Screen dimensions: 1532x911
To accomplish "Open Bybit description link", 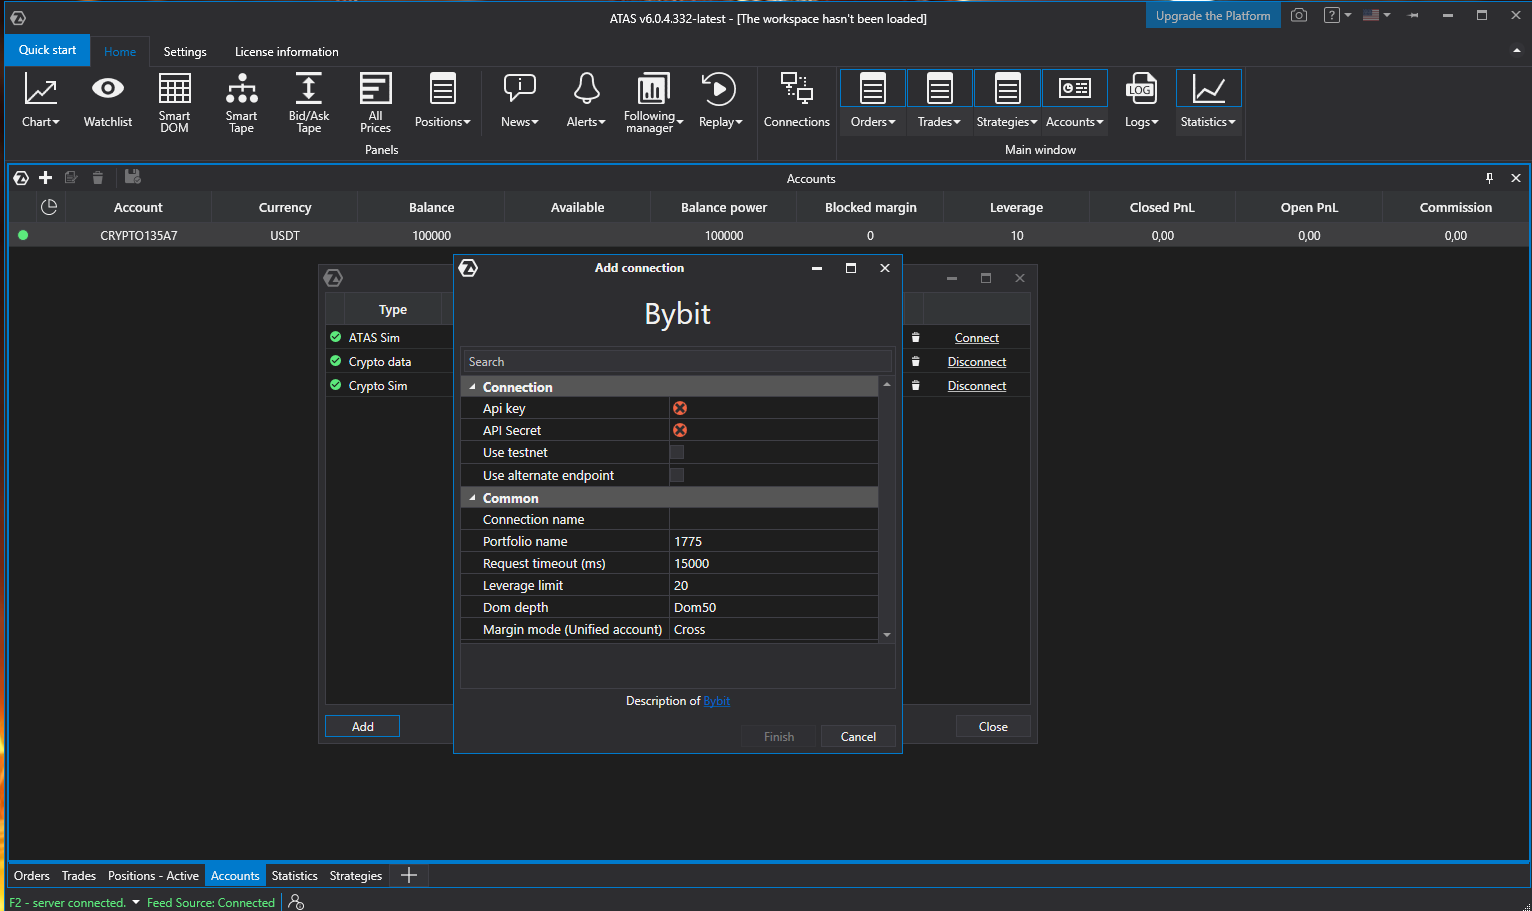I will point(716,701).
